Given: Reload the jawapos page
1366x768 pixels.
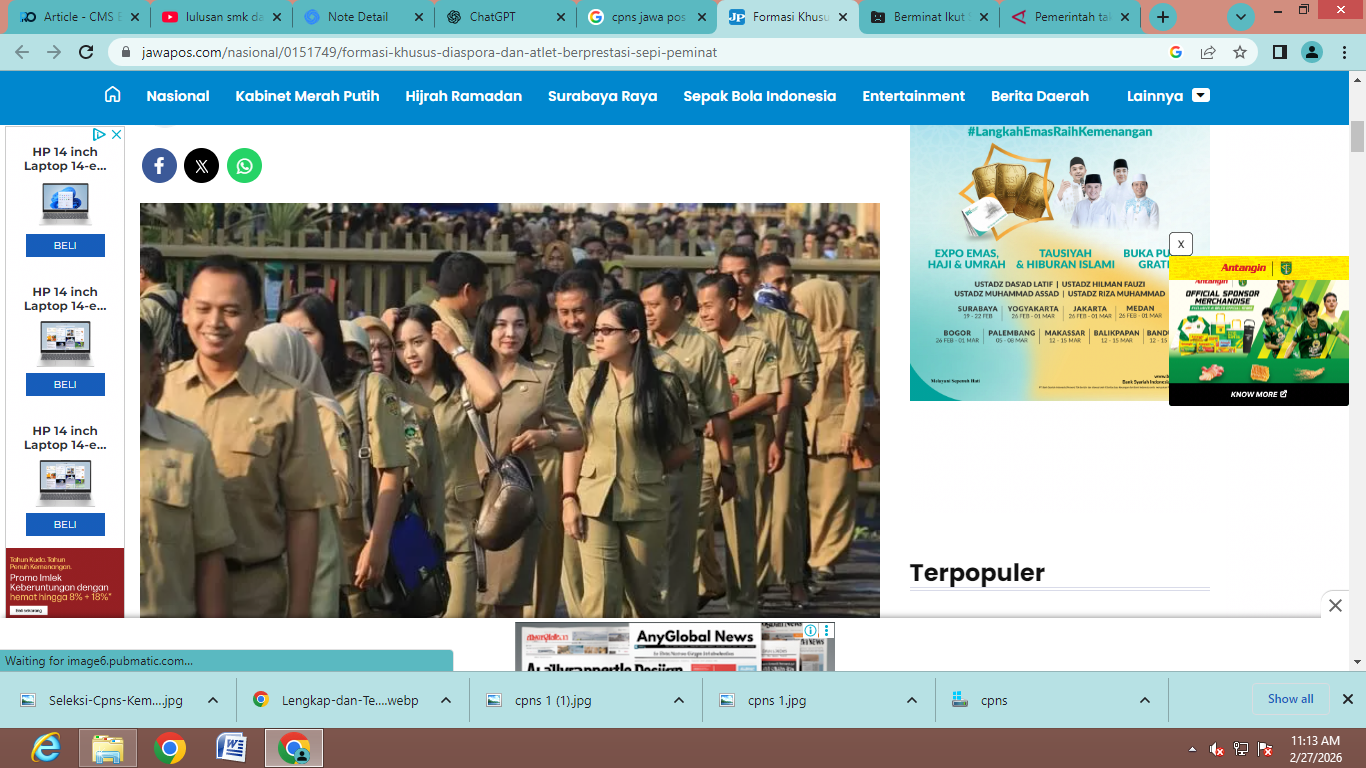Looking at the screenshot, I should pyautogui.click(x=86, y=52).
